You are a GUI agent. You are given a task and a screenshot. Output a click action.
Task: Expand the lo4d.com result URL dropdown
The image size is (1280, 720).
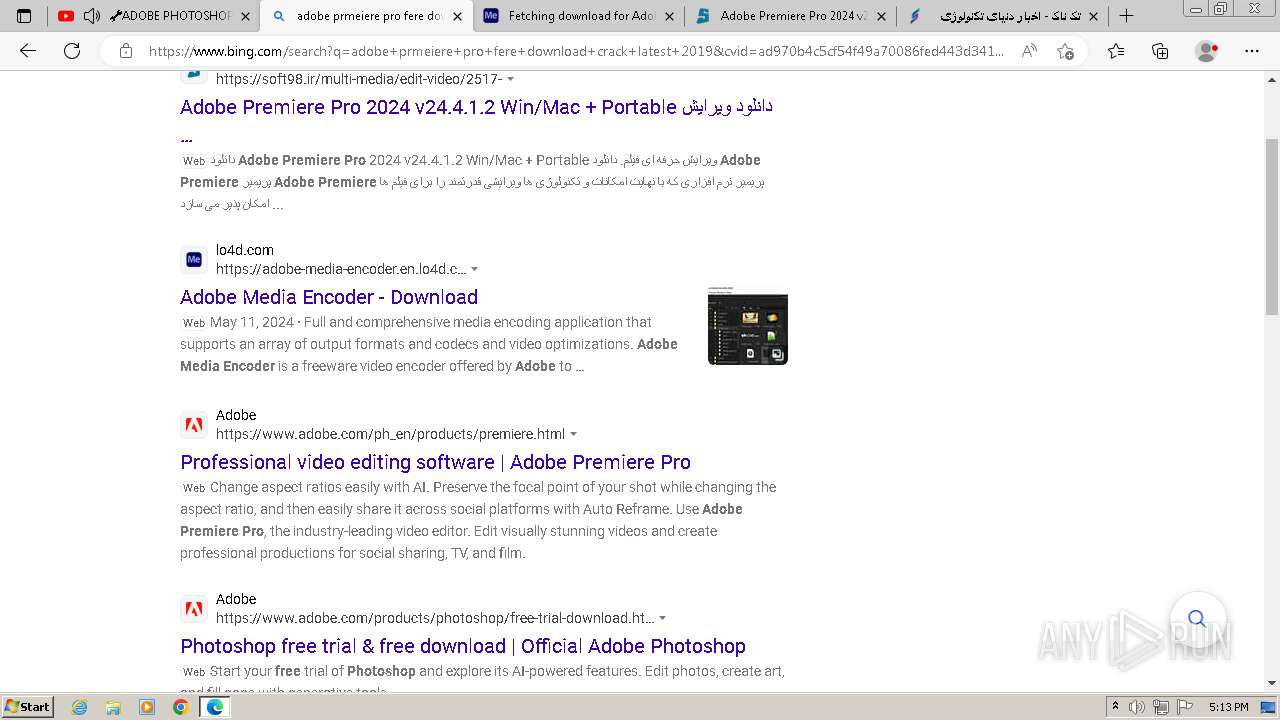point(475,269)
